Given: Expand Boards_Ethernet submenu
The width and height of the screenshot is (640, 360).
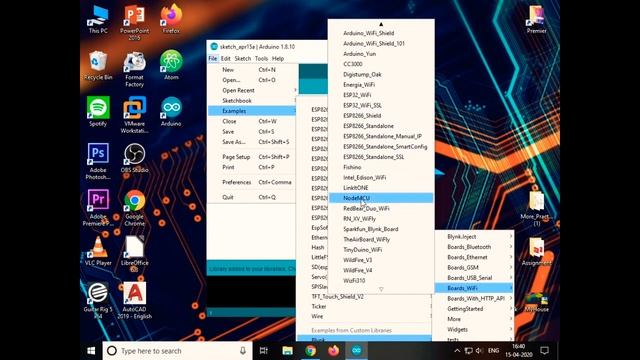Looking at the screenshot, I should pos(474,257).
